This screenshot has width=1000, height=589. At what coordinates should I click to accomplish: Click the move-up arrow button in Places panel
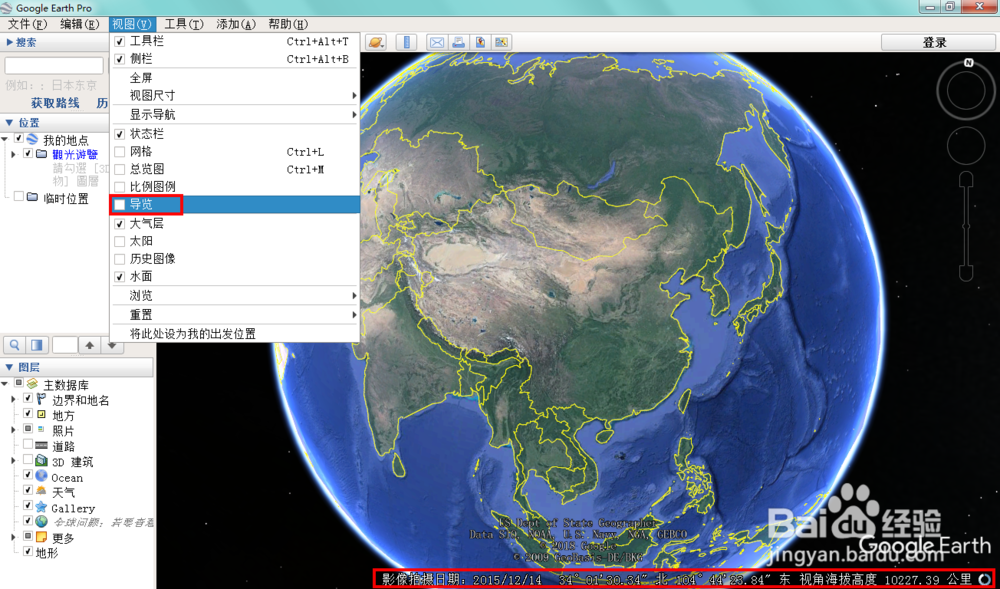tap(90, 345)
